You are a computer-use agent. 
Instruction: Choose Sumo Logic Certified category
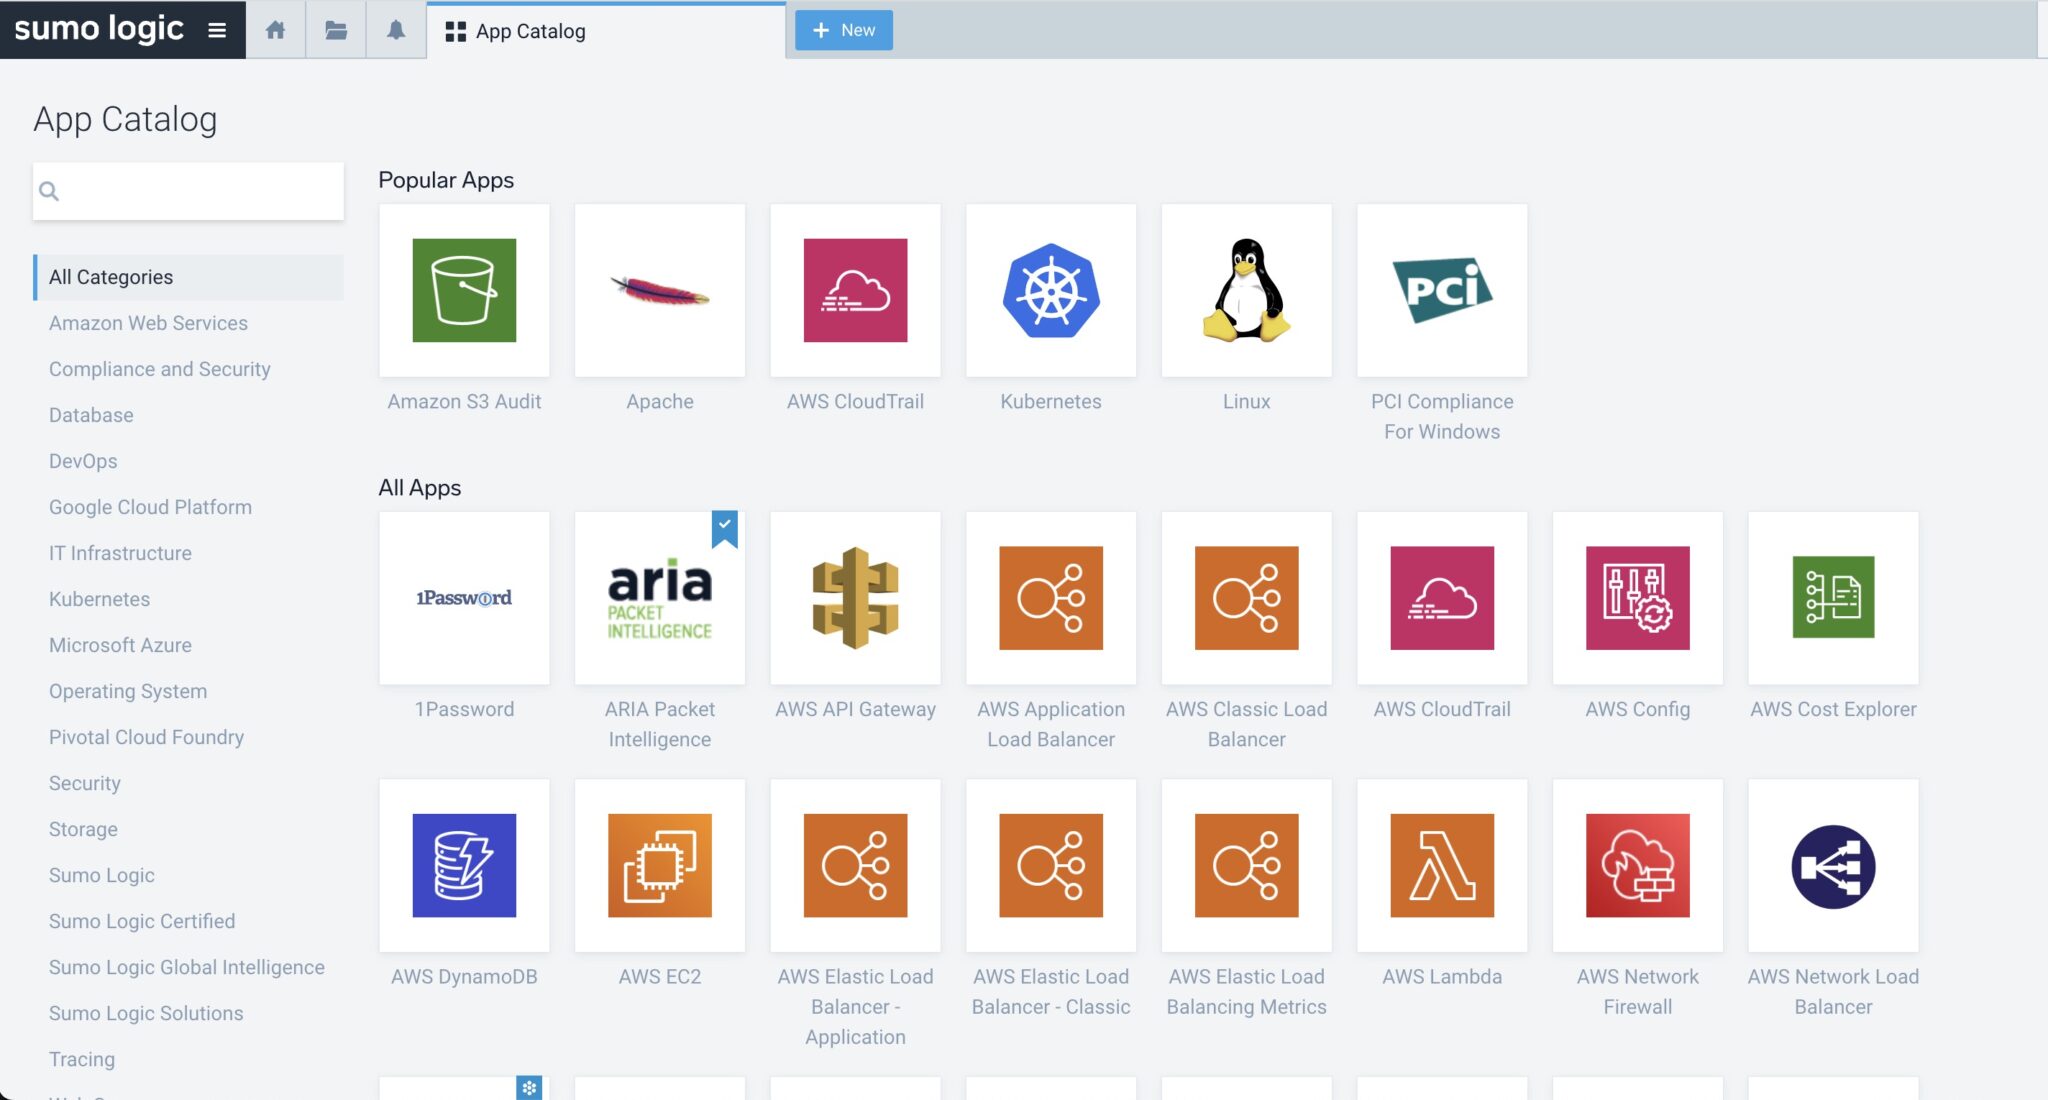tap(142, 921)
